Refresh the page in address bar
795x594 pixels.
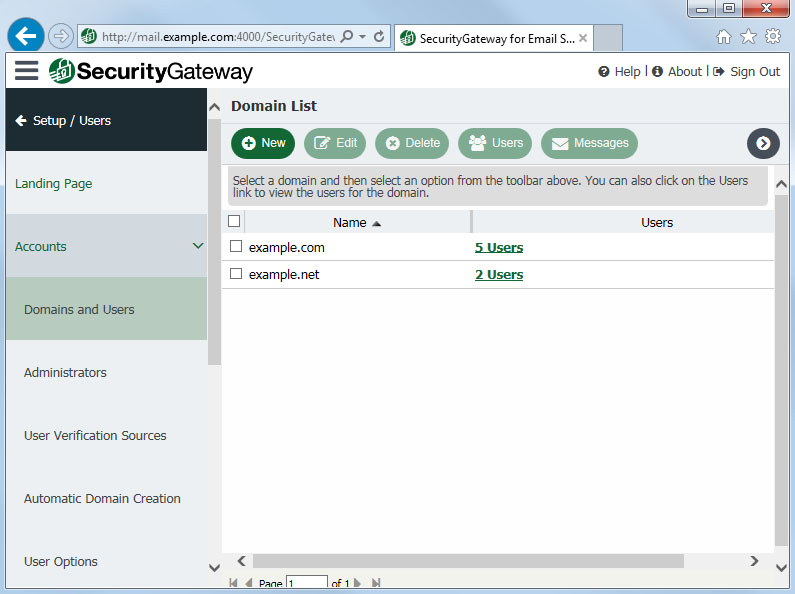379,36
